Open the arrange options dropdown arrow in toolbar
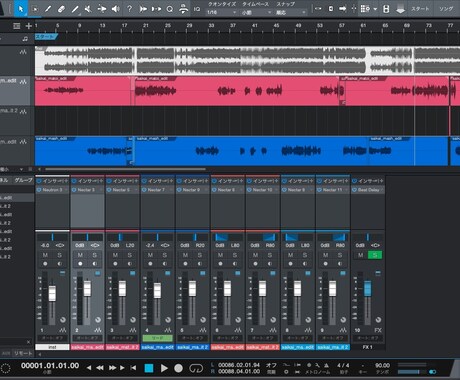 click(375, 9)
